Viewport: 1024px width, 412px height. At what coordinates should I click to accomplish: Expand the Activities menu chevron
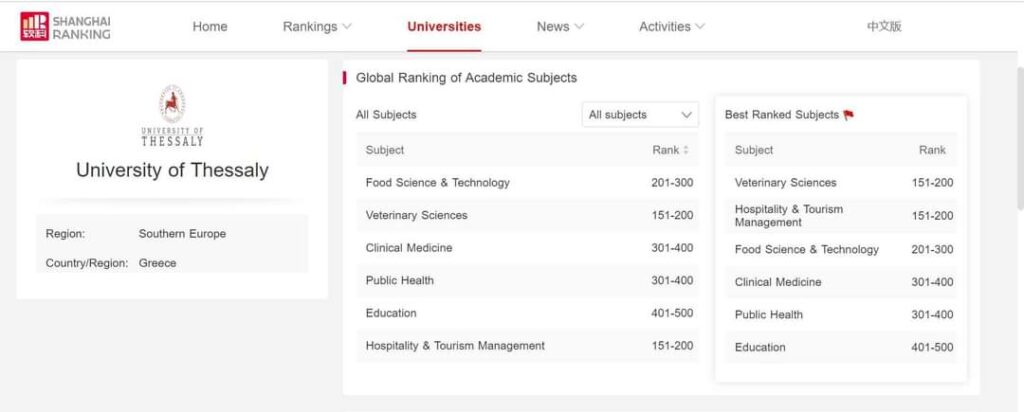coord(700,27)
